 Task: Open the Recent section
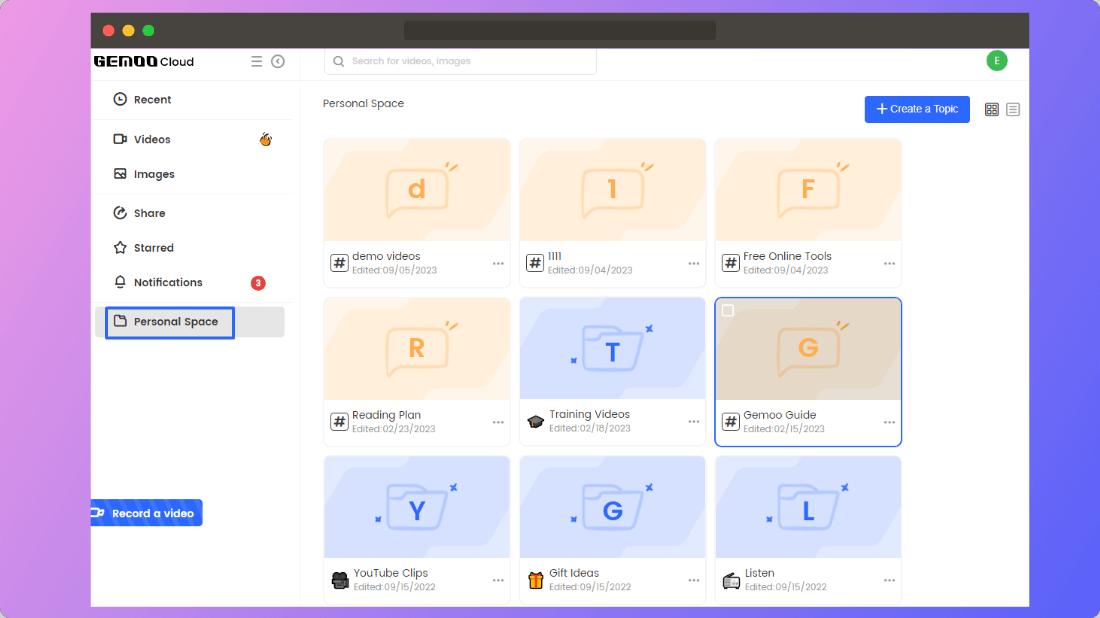coord(152,100)
